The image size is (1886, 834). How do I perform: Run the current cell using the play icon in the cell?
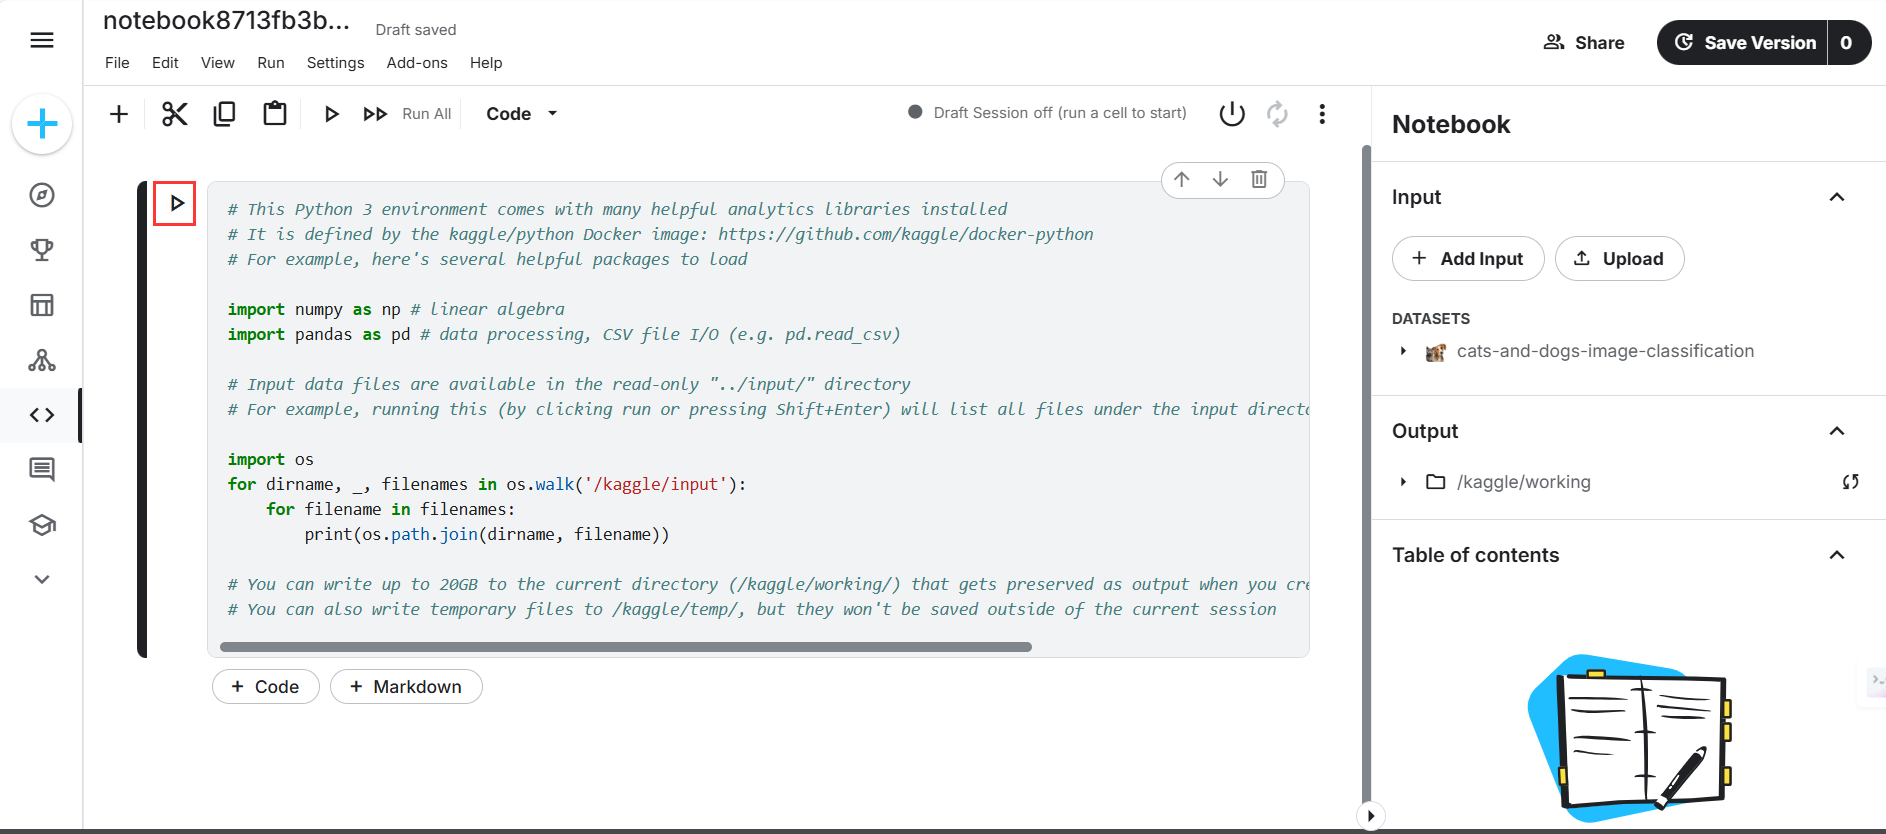(x=176, y=204)
